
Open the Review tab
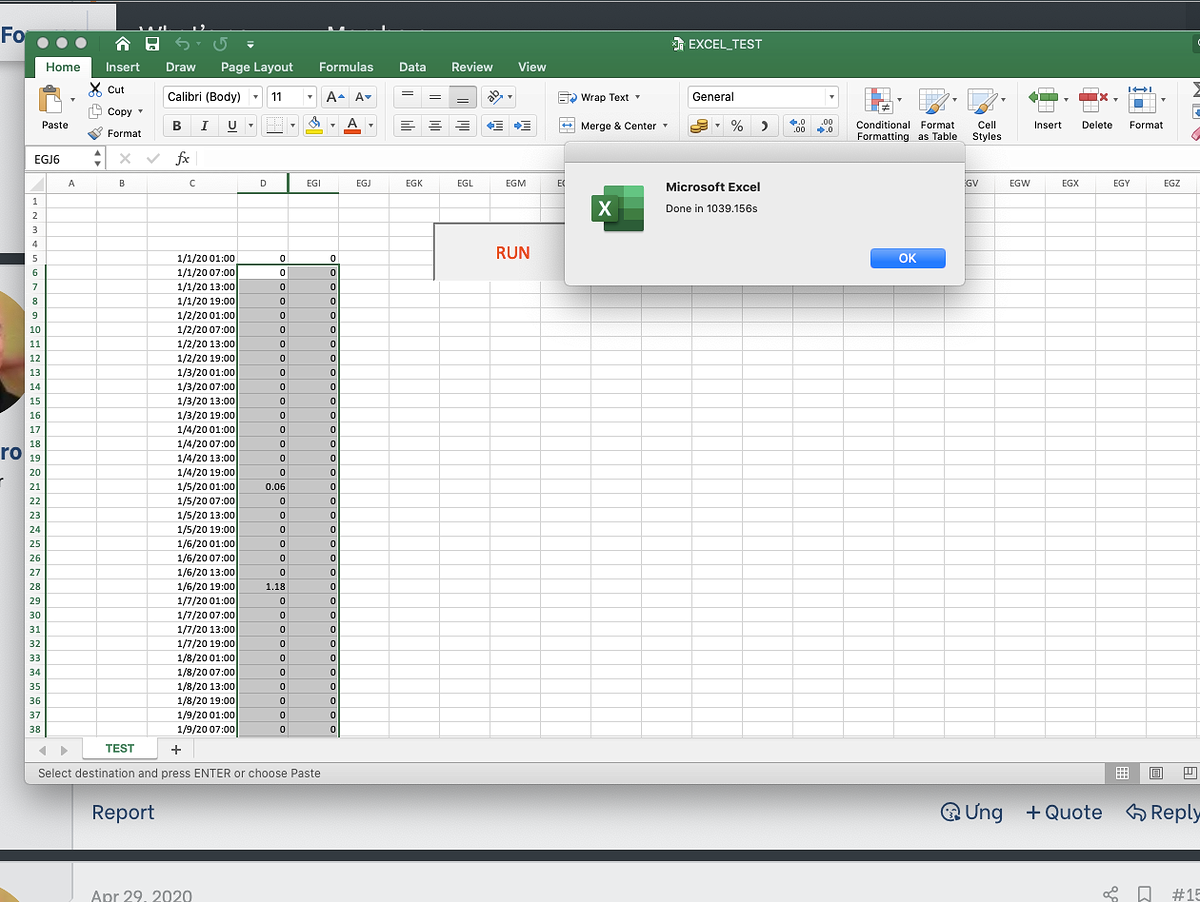tap(472, 67)
